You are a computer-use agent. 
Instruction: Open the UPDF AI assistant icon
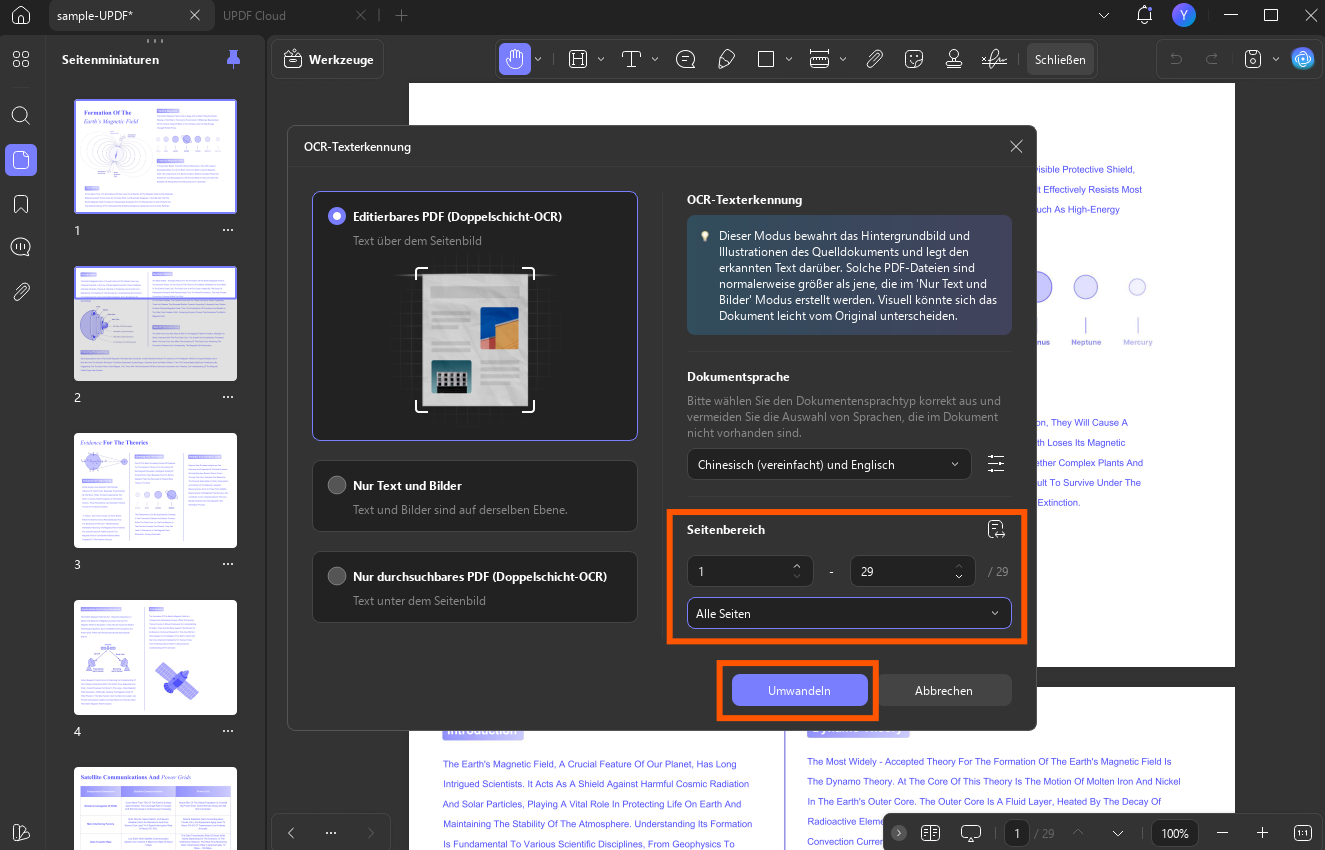1302,59
